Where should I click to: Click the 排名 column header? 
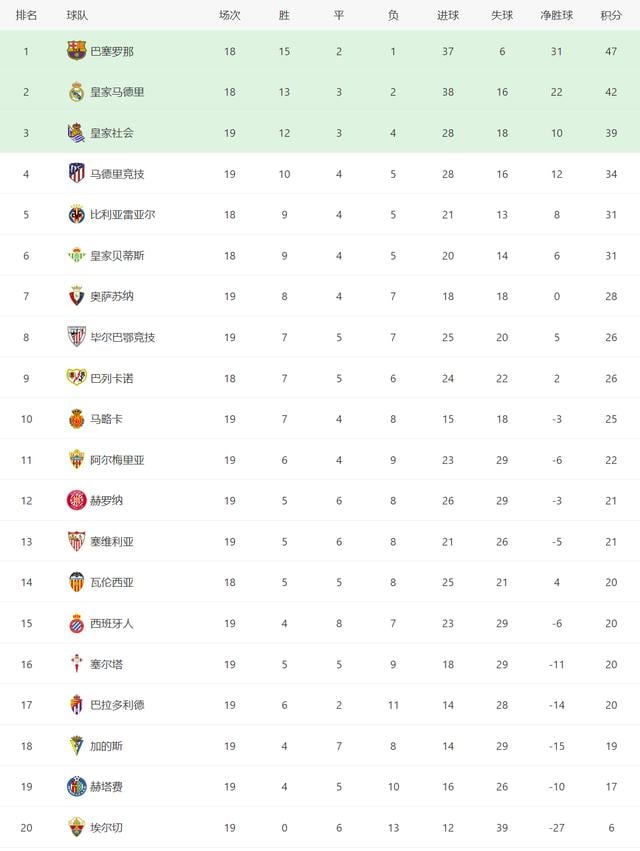[26, 16]
